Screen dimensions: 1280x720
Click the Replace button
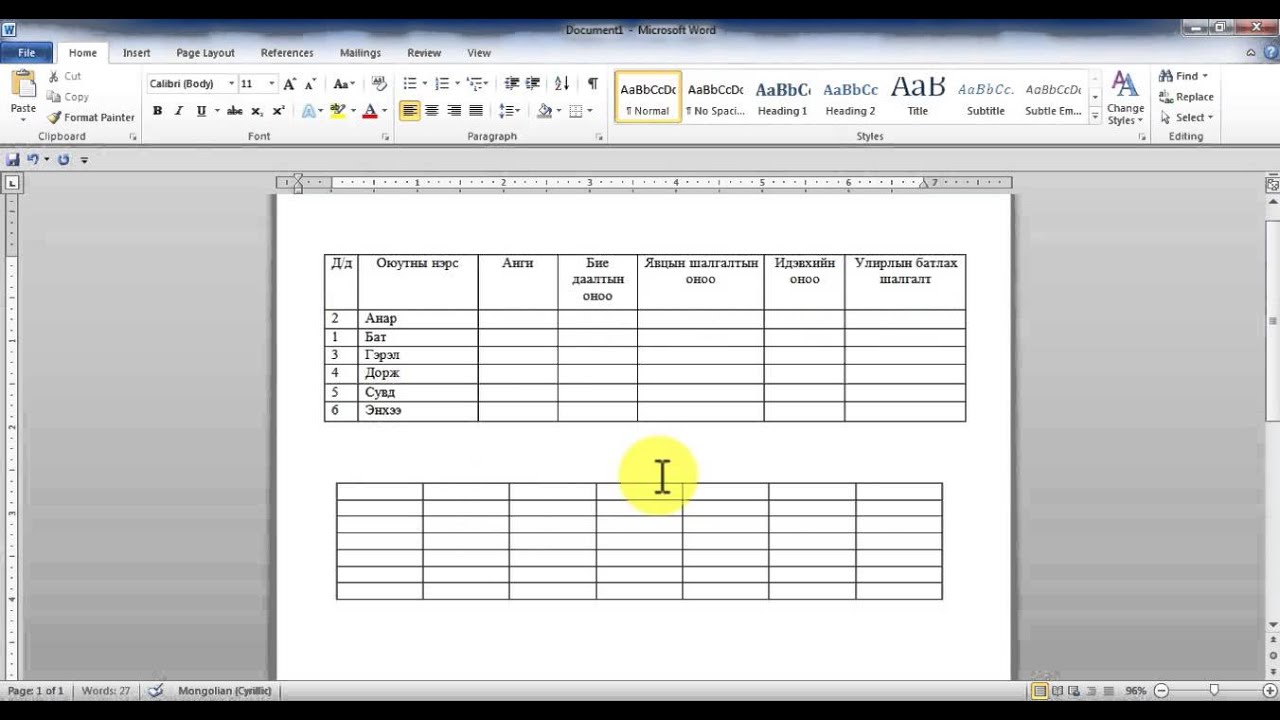click(x=1186, y=97)
